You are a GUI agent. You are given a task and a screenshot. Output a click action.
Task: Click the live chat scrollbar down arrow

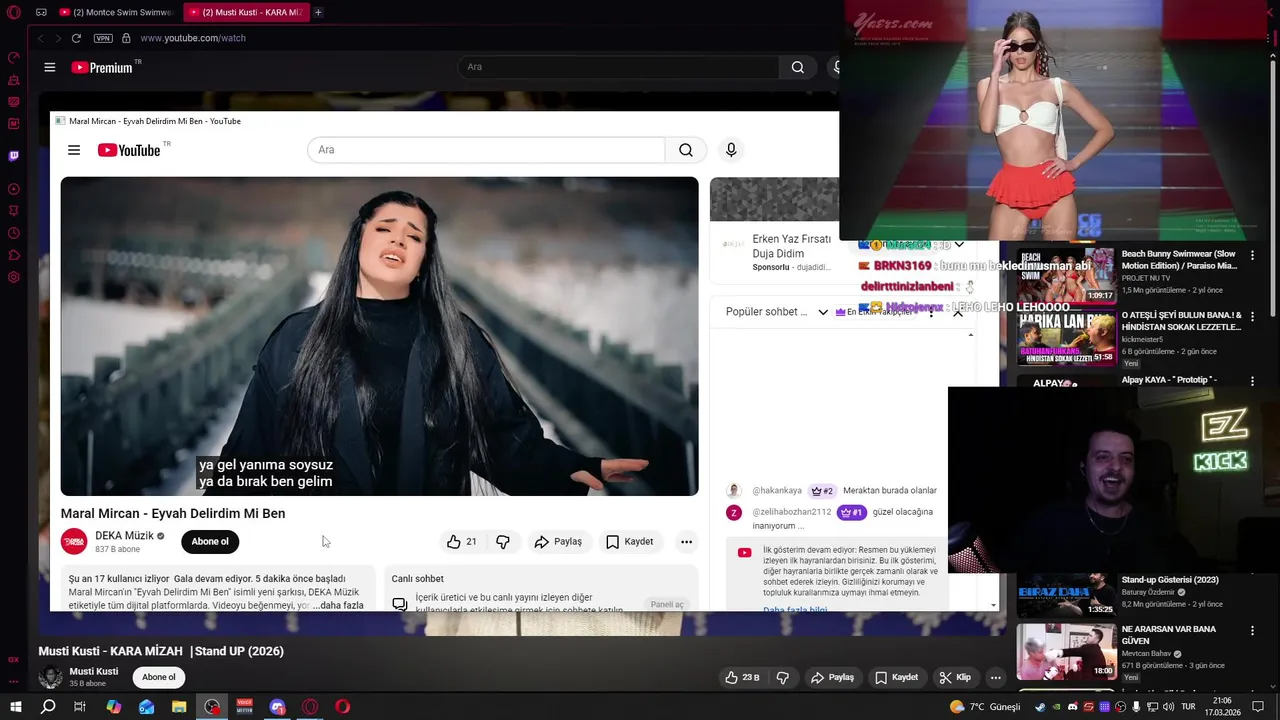pyautogui.click(x=993, y=605)
